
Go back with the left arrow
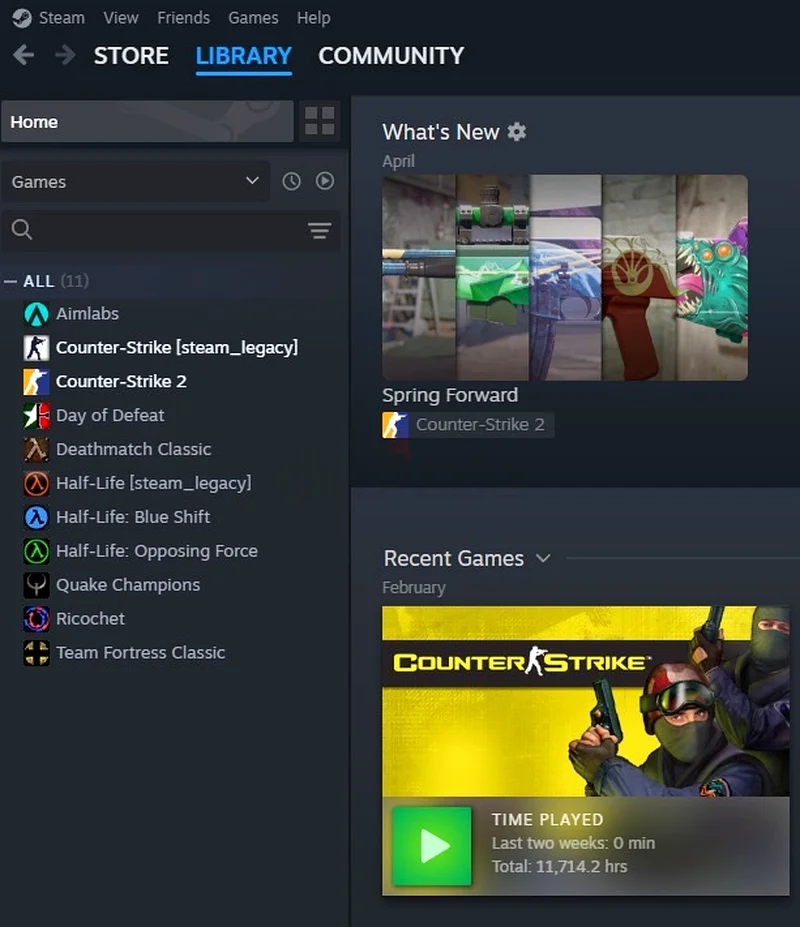coord(24,55)
